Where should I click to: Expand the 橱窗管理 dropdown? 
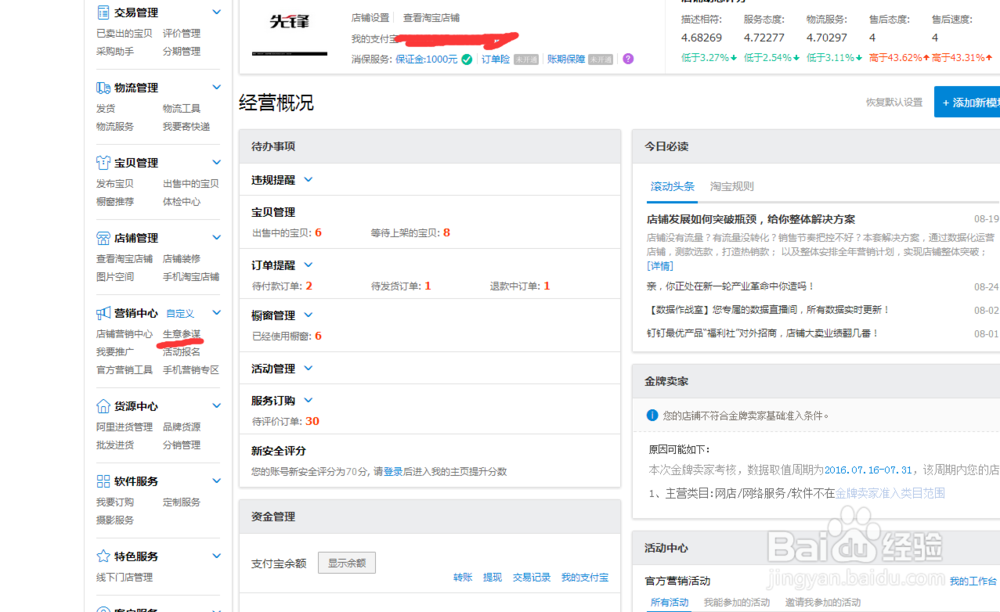pyautogui.click(x=308, y=315)
